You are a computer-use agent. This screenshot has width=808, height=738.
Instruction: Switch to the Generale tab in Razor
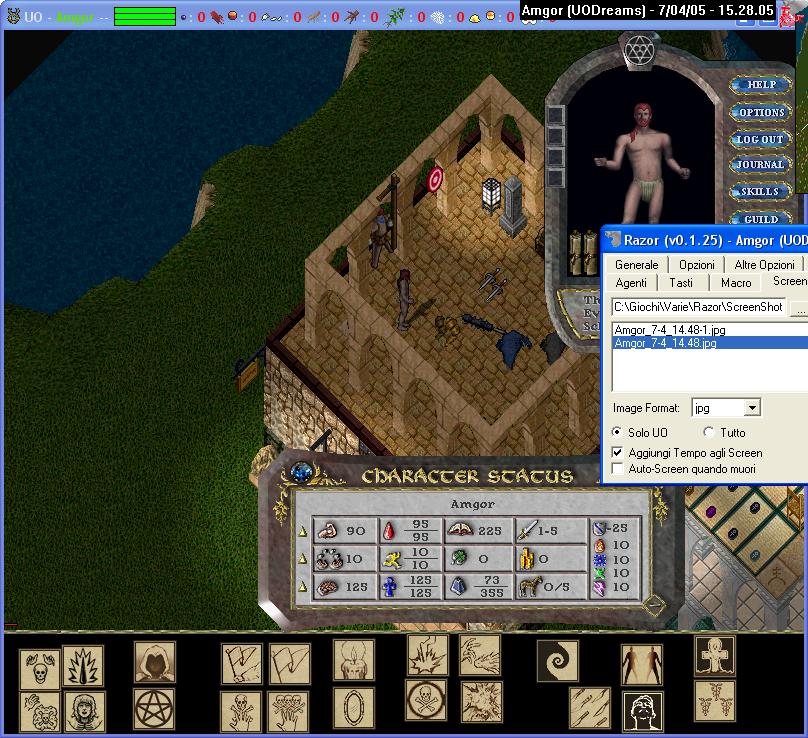pos(636,264)
